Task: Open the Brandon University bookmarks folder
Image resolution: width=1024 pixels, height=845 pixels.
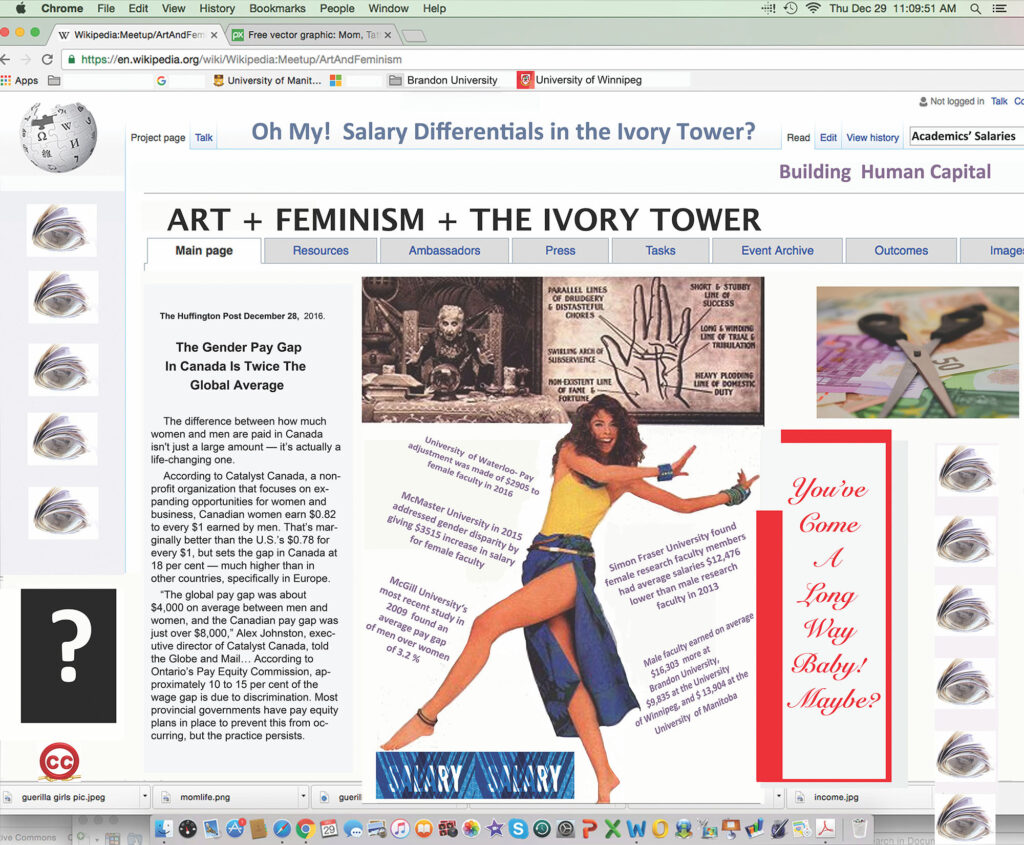Action: (x=443, y=80)
